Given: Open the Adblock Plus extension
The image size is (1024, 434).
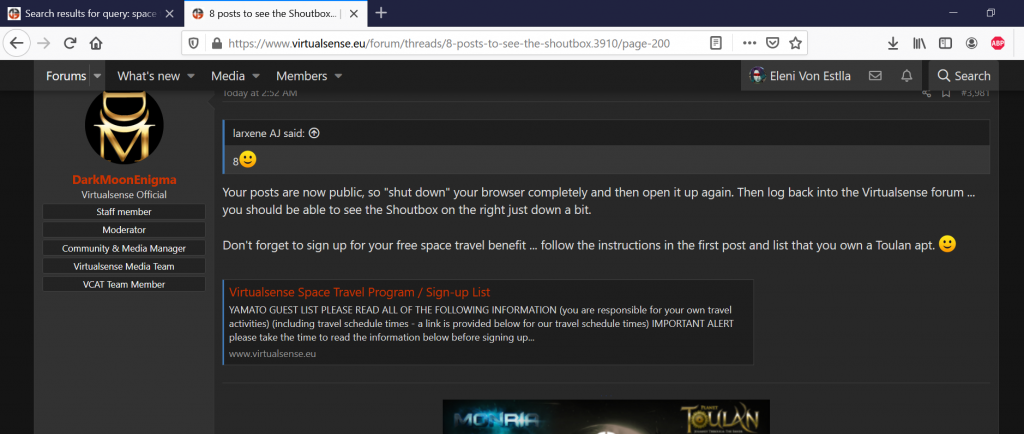Looking at the screenshot, I should [997, 43].
